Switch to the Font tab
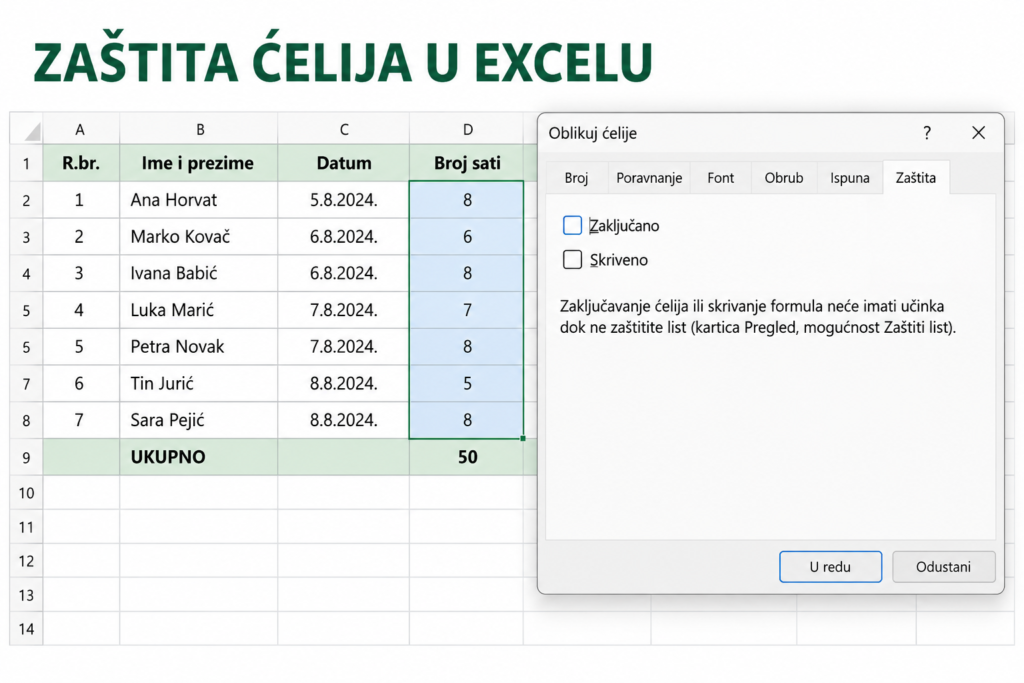The width and height of the screenshot is (1024, 683). tap(720, 178)
